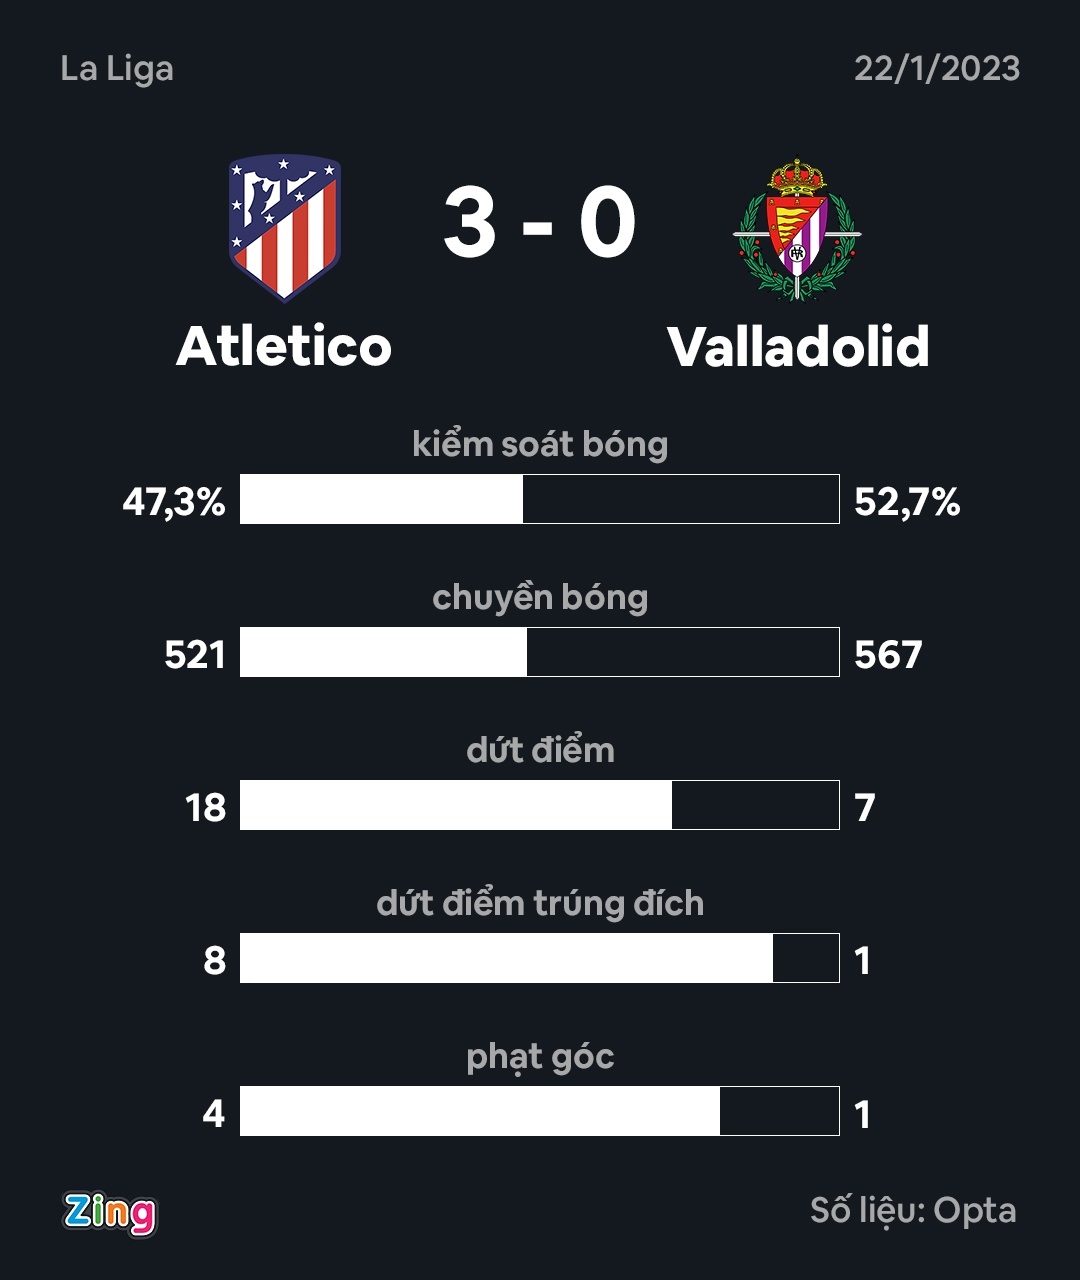Click the 3 - 0 final score
1080x1280 pixels.
(539, 225)
